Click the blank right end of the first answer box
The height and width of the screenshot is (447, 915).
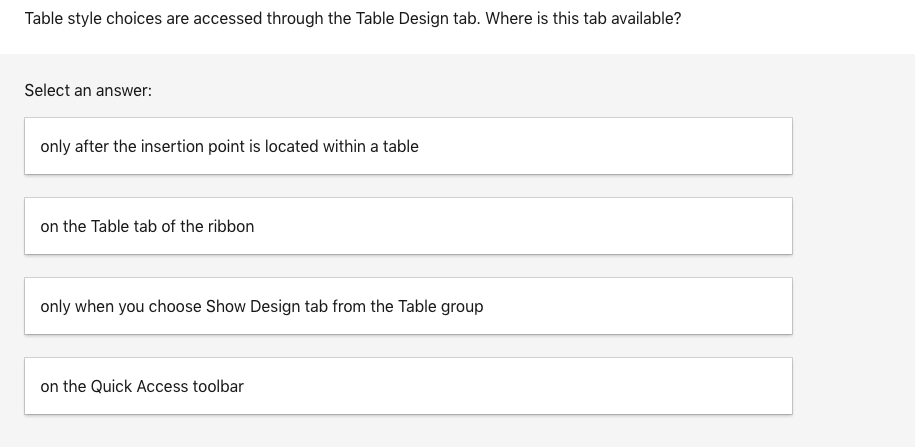pyautogui.click(x=700, y=146)
